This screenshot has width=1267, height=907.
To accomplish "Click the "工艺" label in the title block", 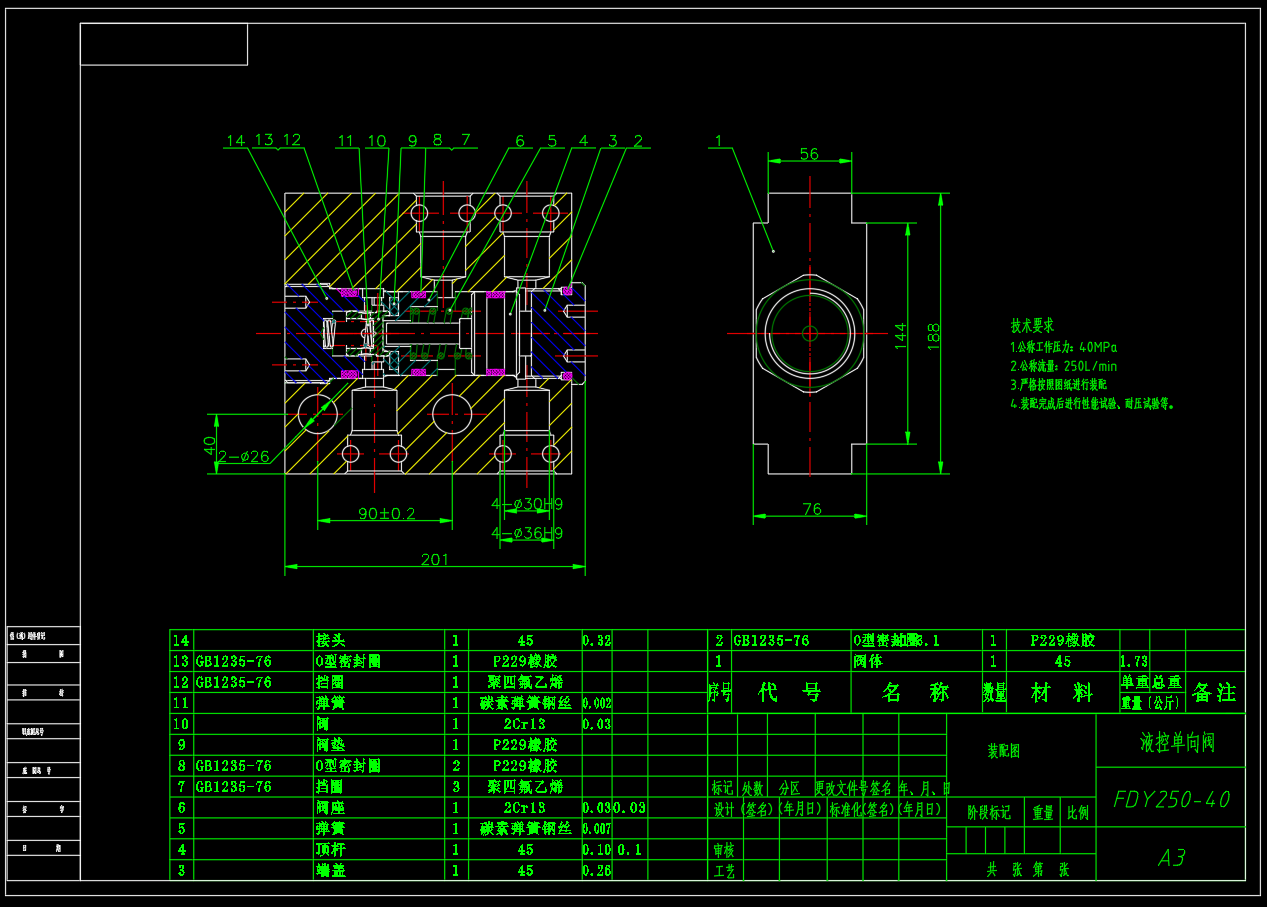I will (x=723, y=871).
